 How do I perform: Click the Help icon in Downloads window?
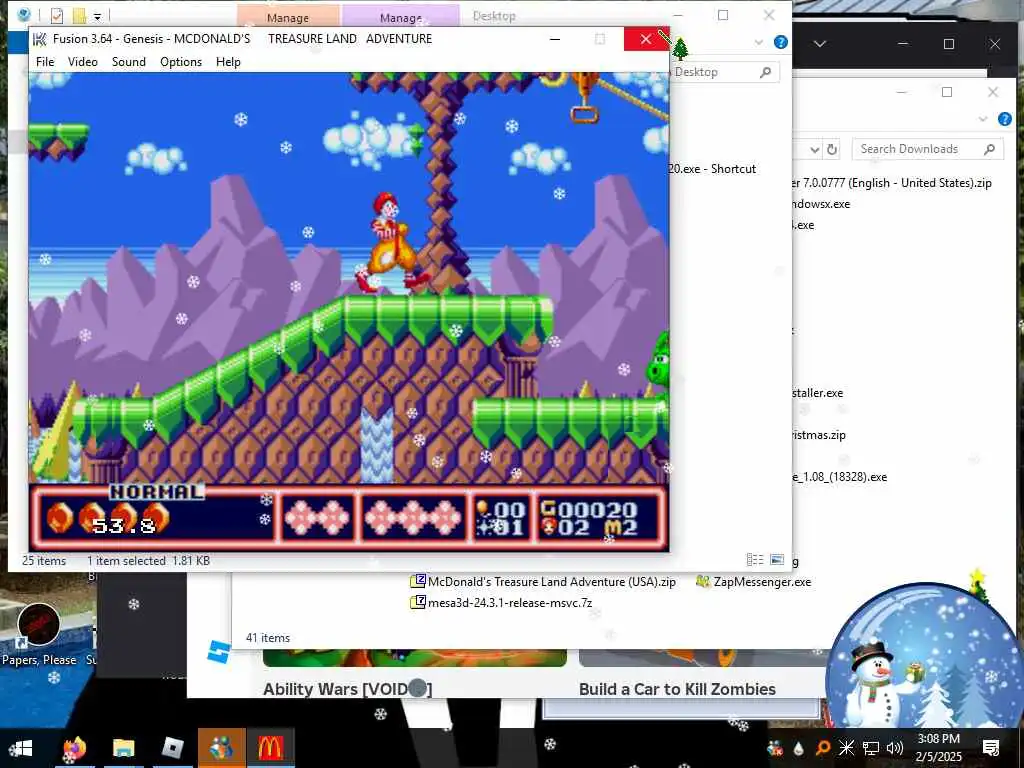pos(1005,119)
